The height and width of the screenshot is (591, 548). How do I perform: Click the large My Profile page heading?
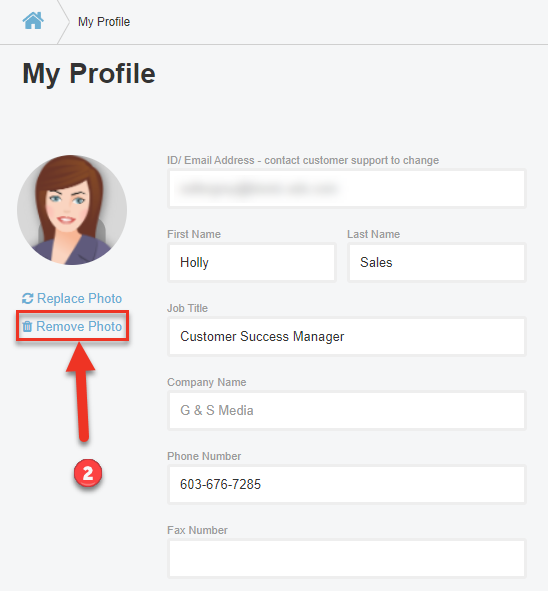(89, 74)
